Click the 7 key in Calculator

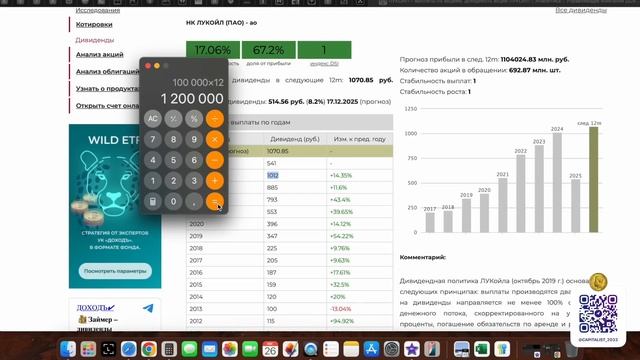(153, 140)
